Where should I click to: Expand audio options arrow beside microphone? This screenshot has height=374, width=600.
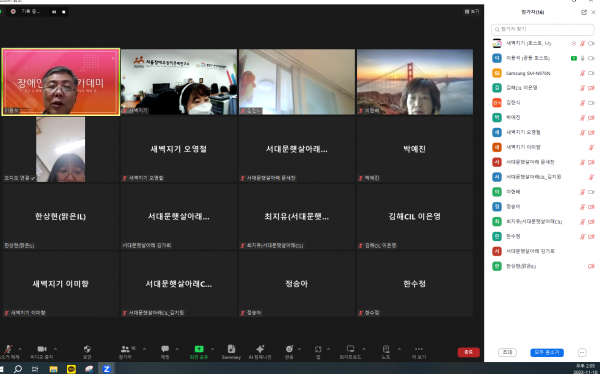[20, 349]
